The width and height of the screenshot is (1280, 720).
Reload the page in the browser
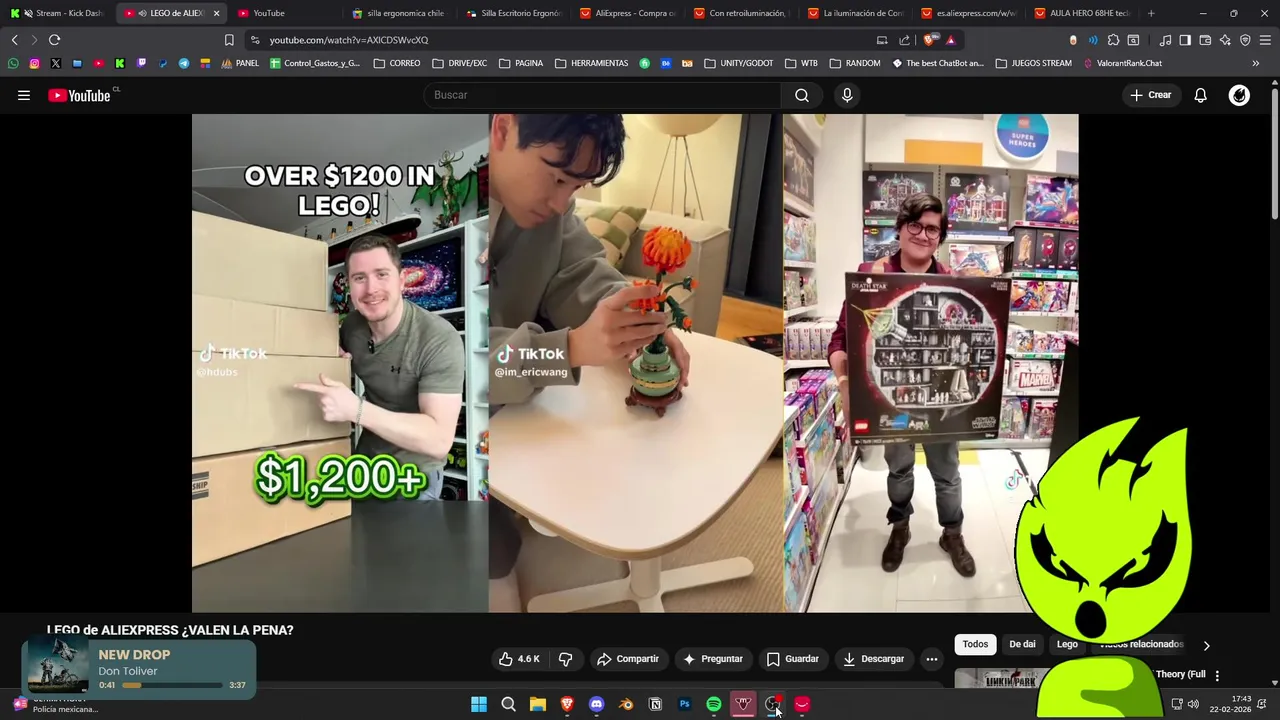[54, 40]
